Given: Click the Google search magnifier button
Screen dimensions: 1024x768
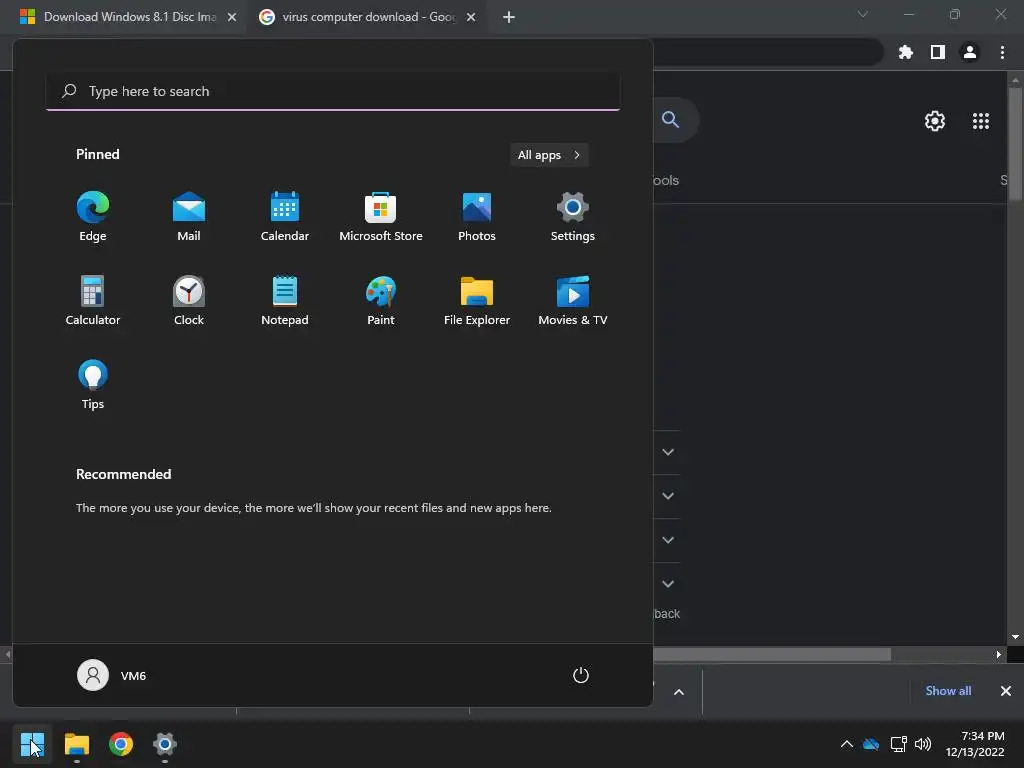Looking at the screenshot, I should [671, 120].
